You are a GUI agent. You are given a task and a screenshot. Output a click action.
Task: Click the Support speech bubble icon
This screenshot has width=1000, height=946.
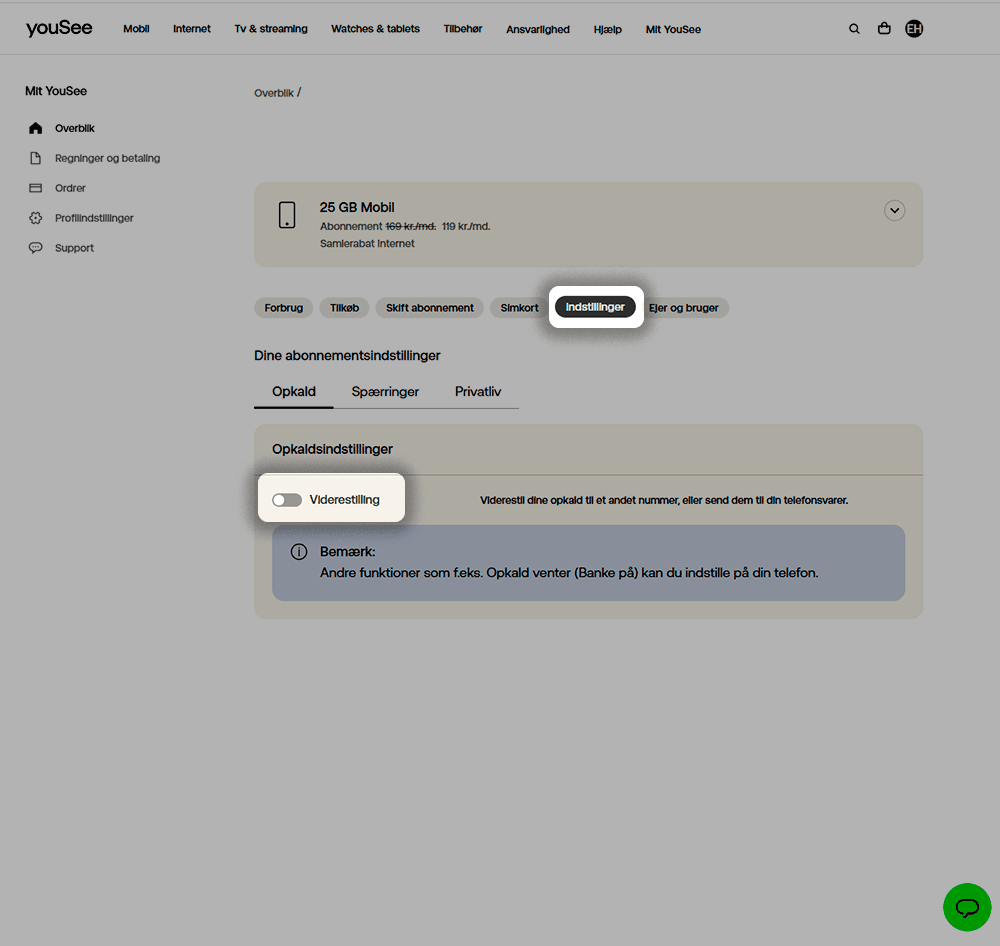point(36,248)
